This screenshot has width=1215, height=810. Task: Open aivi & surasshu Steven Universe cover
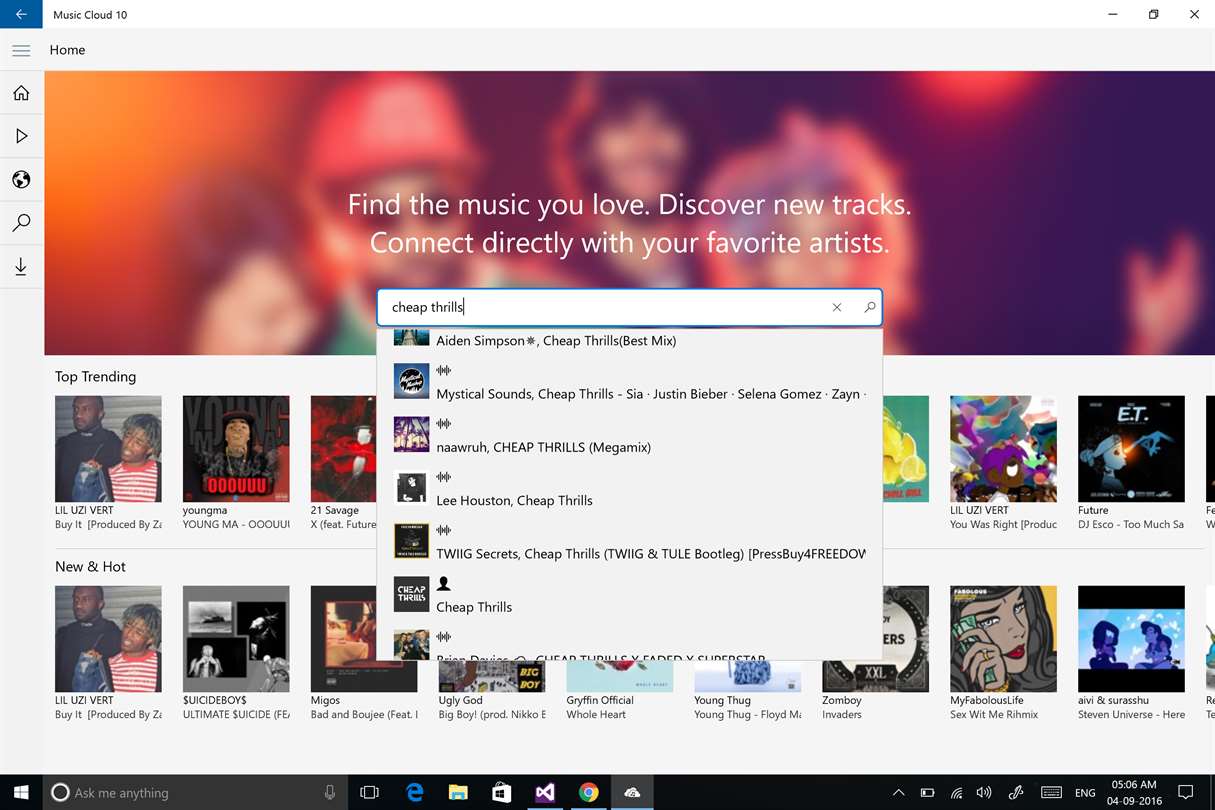click(1131, 639)
